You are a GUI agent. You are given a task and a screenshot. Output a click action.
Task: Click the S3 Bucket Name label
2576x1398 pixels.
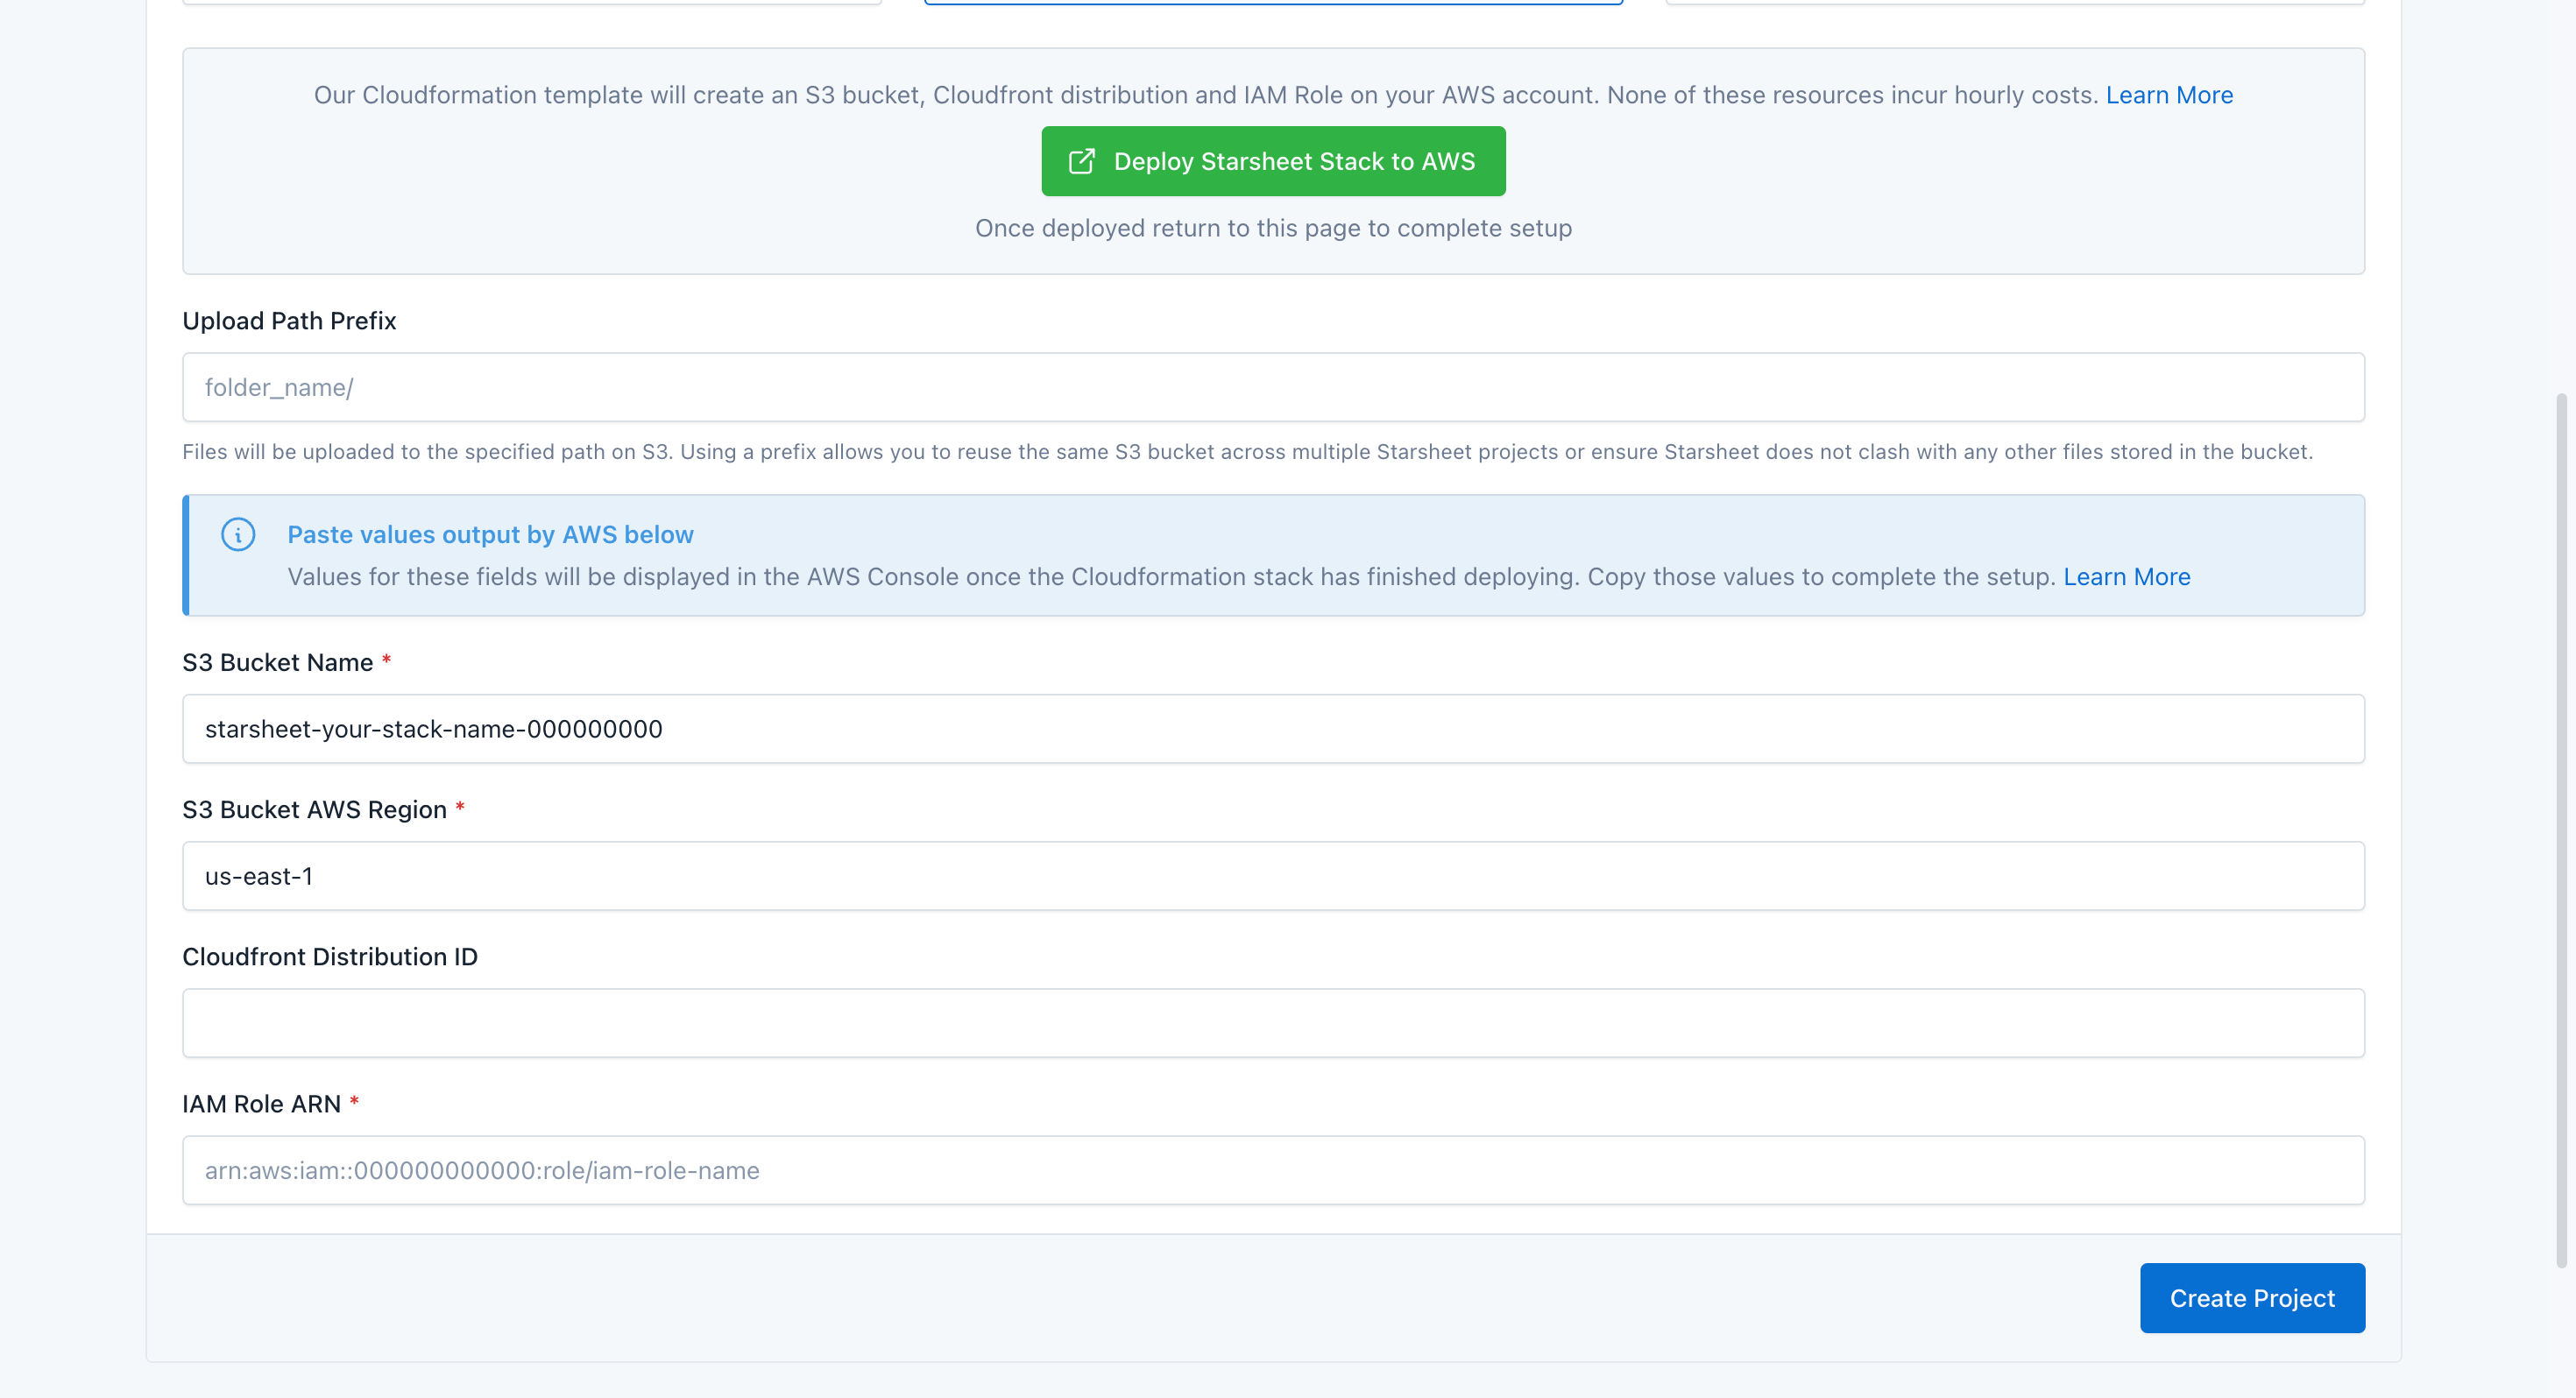tap(277, 662)
